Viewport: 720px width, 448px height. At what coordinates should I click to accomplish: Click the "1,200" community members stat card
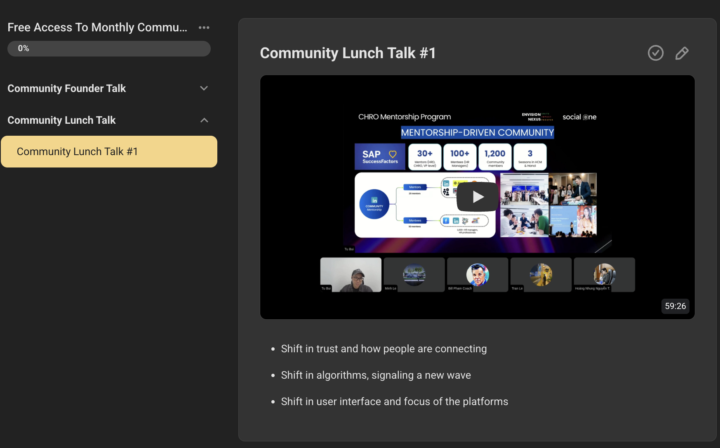495,157
